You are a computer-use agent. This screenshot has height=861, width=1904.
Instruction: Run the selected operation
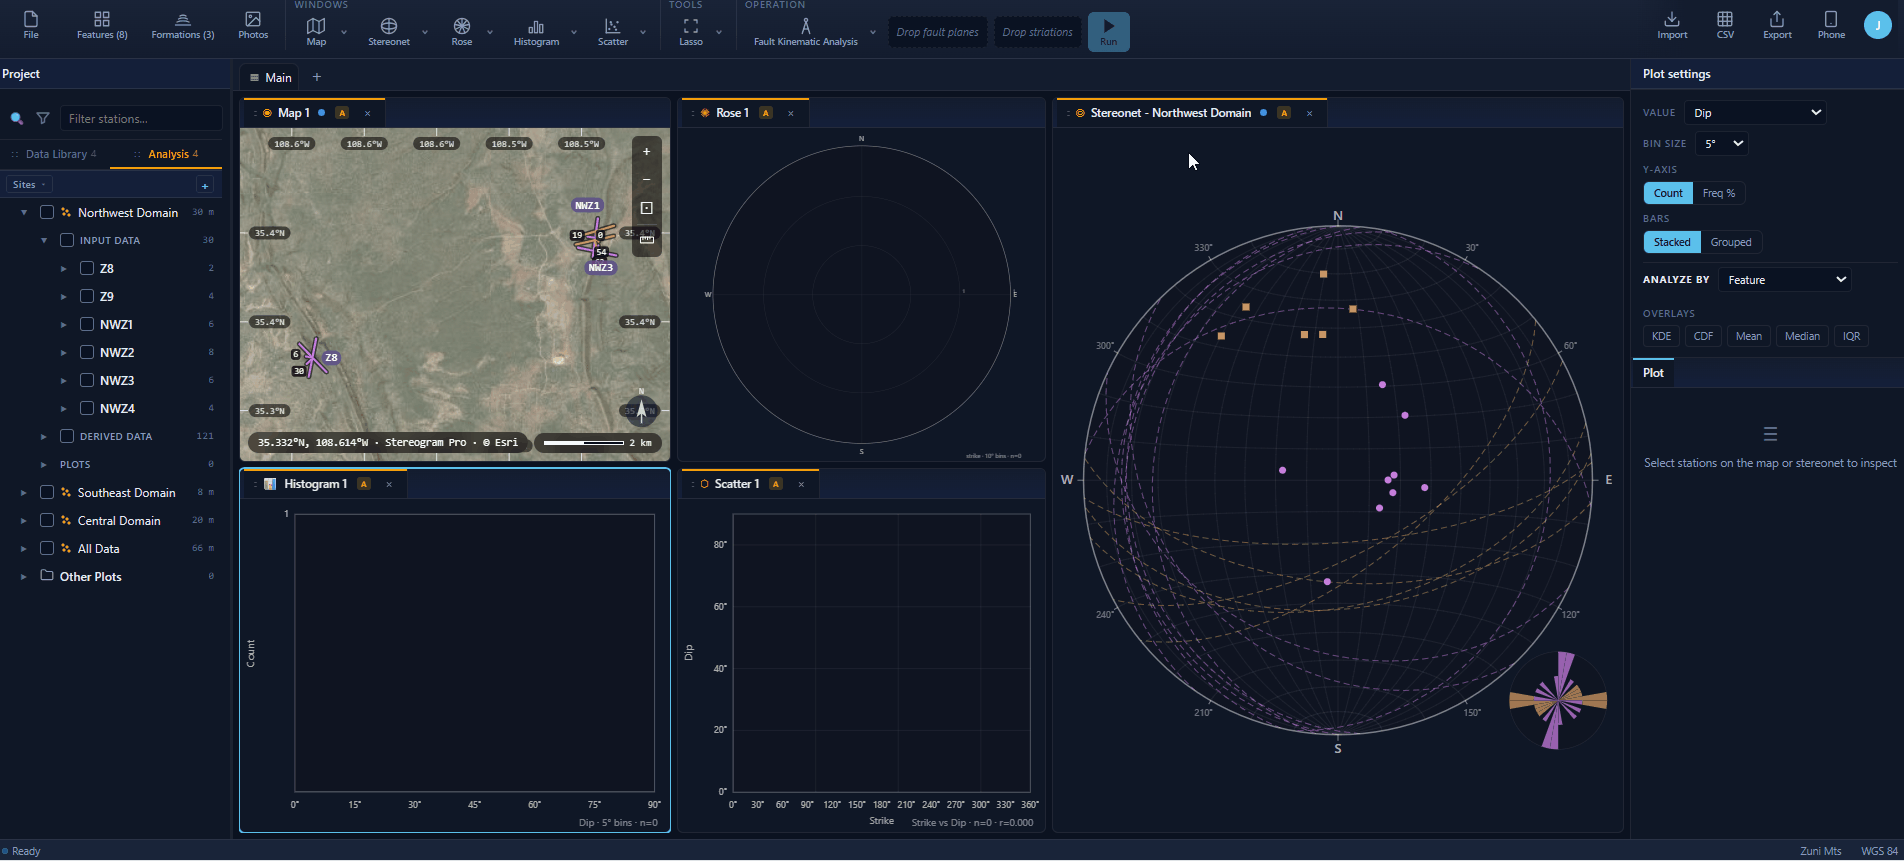tap(1108, 32)
